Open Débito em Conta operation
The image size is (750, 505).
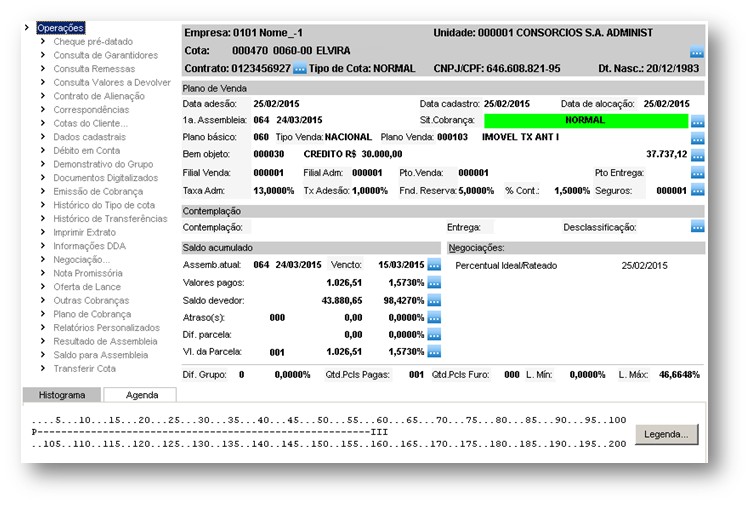click(x=87, y=151)
